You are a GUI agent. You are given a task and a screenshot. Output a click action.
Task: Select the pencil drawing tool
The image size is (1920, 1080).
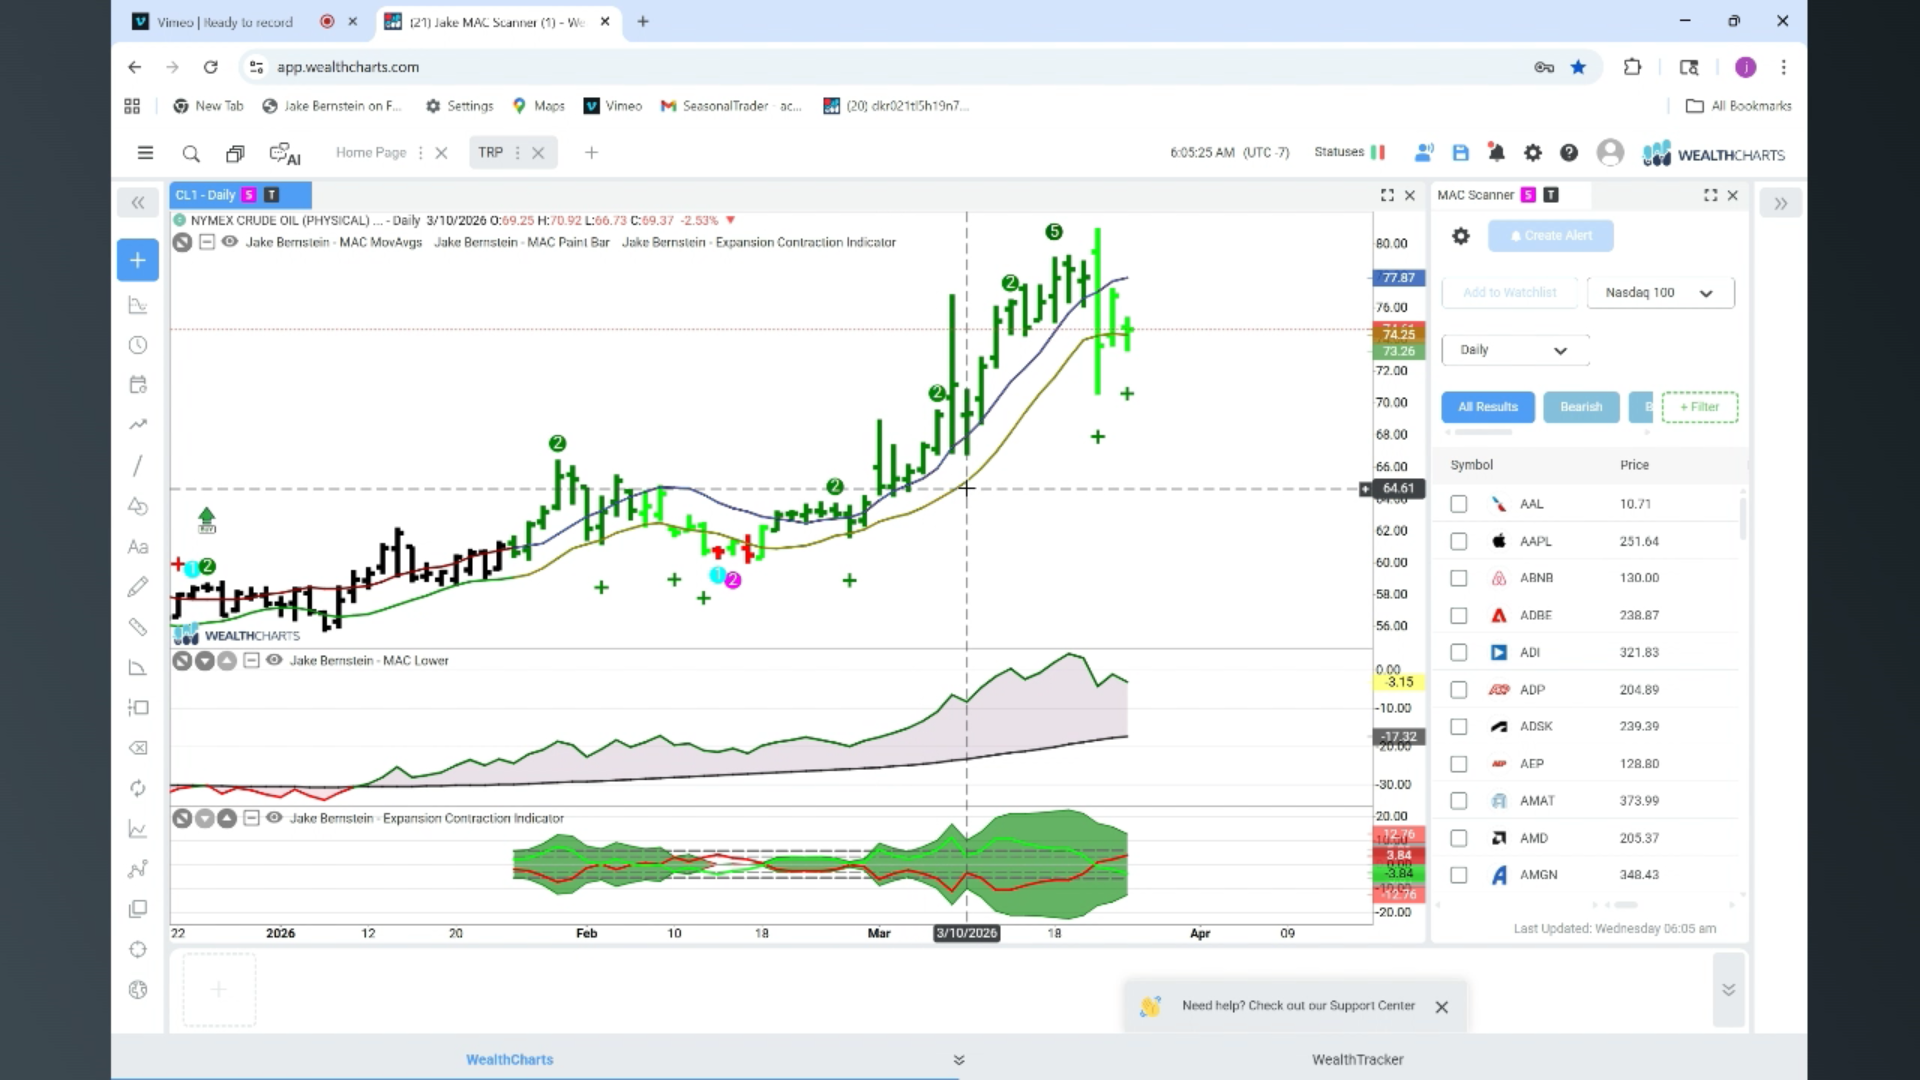point(138,587)
